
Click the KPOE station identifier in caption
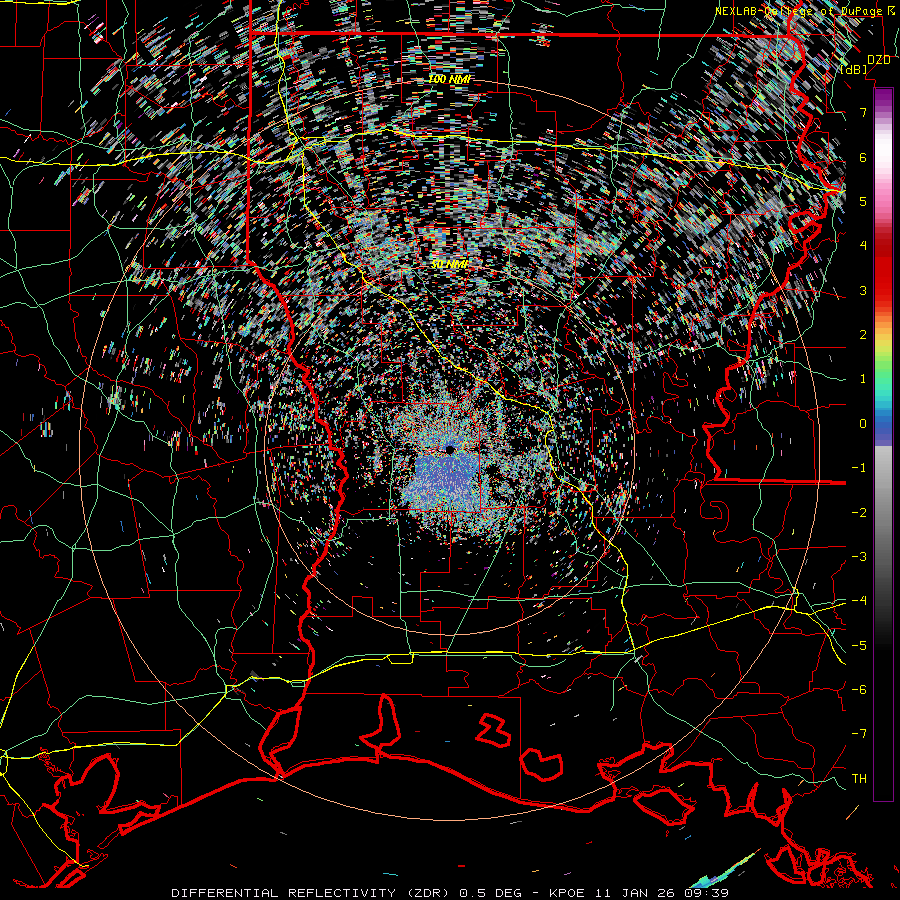coord(565,893)
